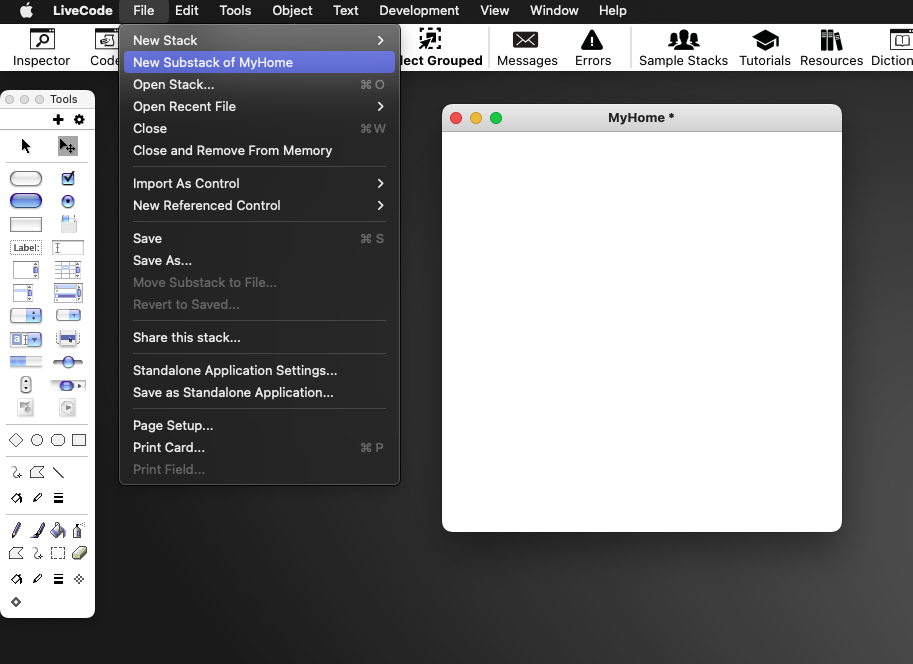This screenshot has width=913, height=664.
Task: Pick the radio button control in Tools palette
Action: [x=68, y=201]
